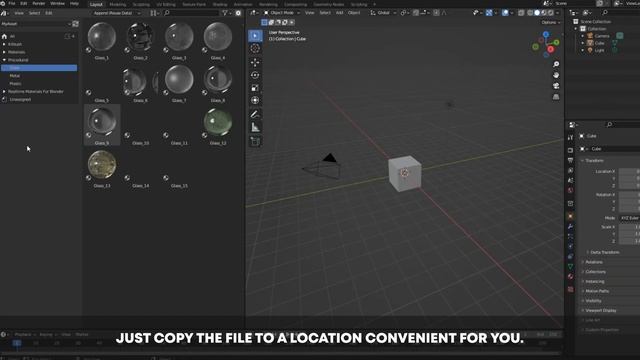Open the Modifier properties wrench tab
This screenshot has width=640, height=360.
[570, 227]
